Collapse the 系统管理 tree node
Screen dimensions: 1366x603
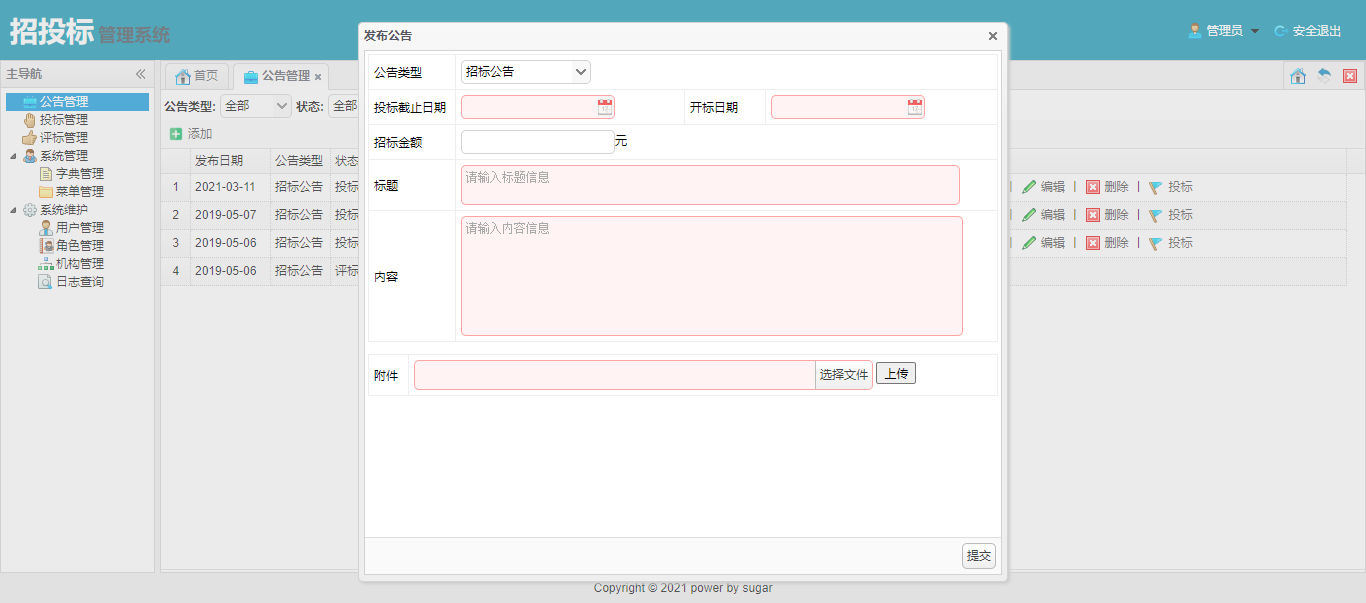[14, 156]
